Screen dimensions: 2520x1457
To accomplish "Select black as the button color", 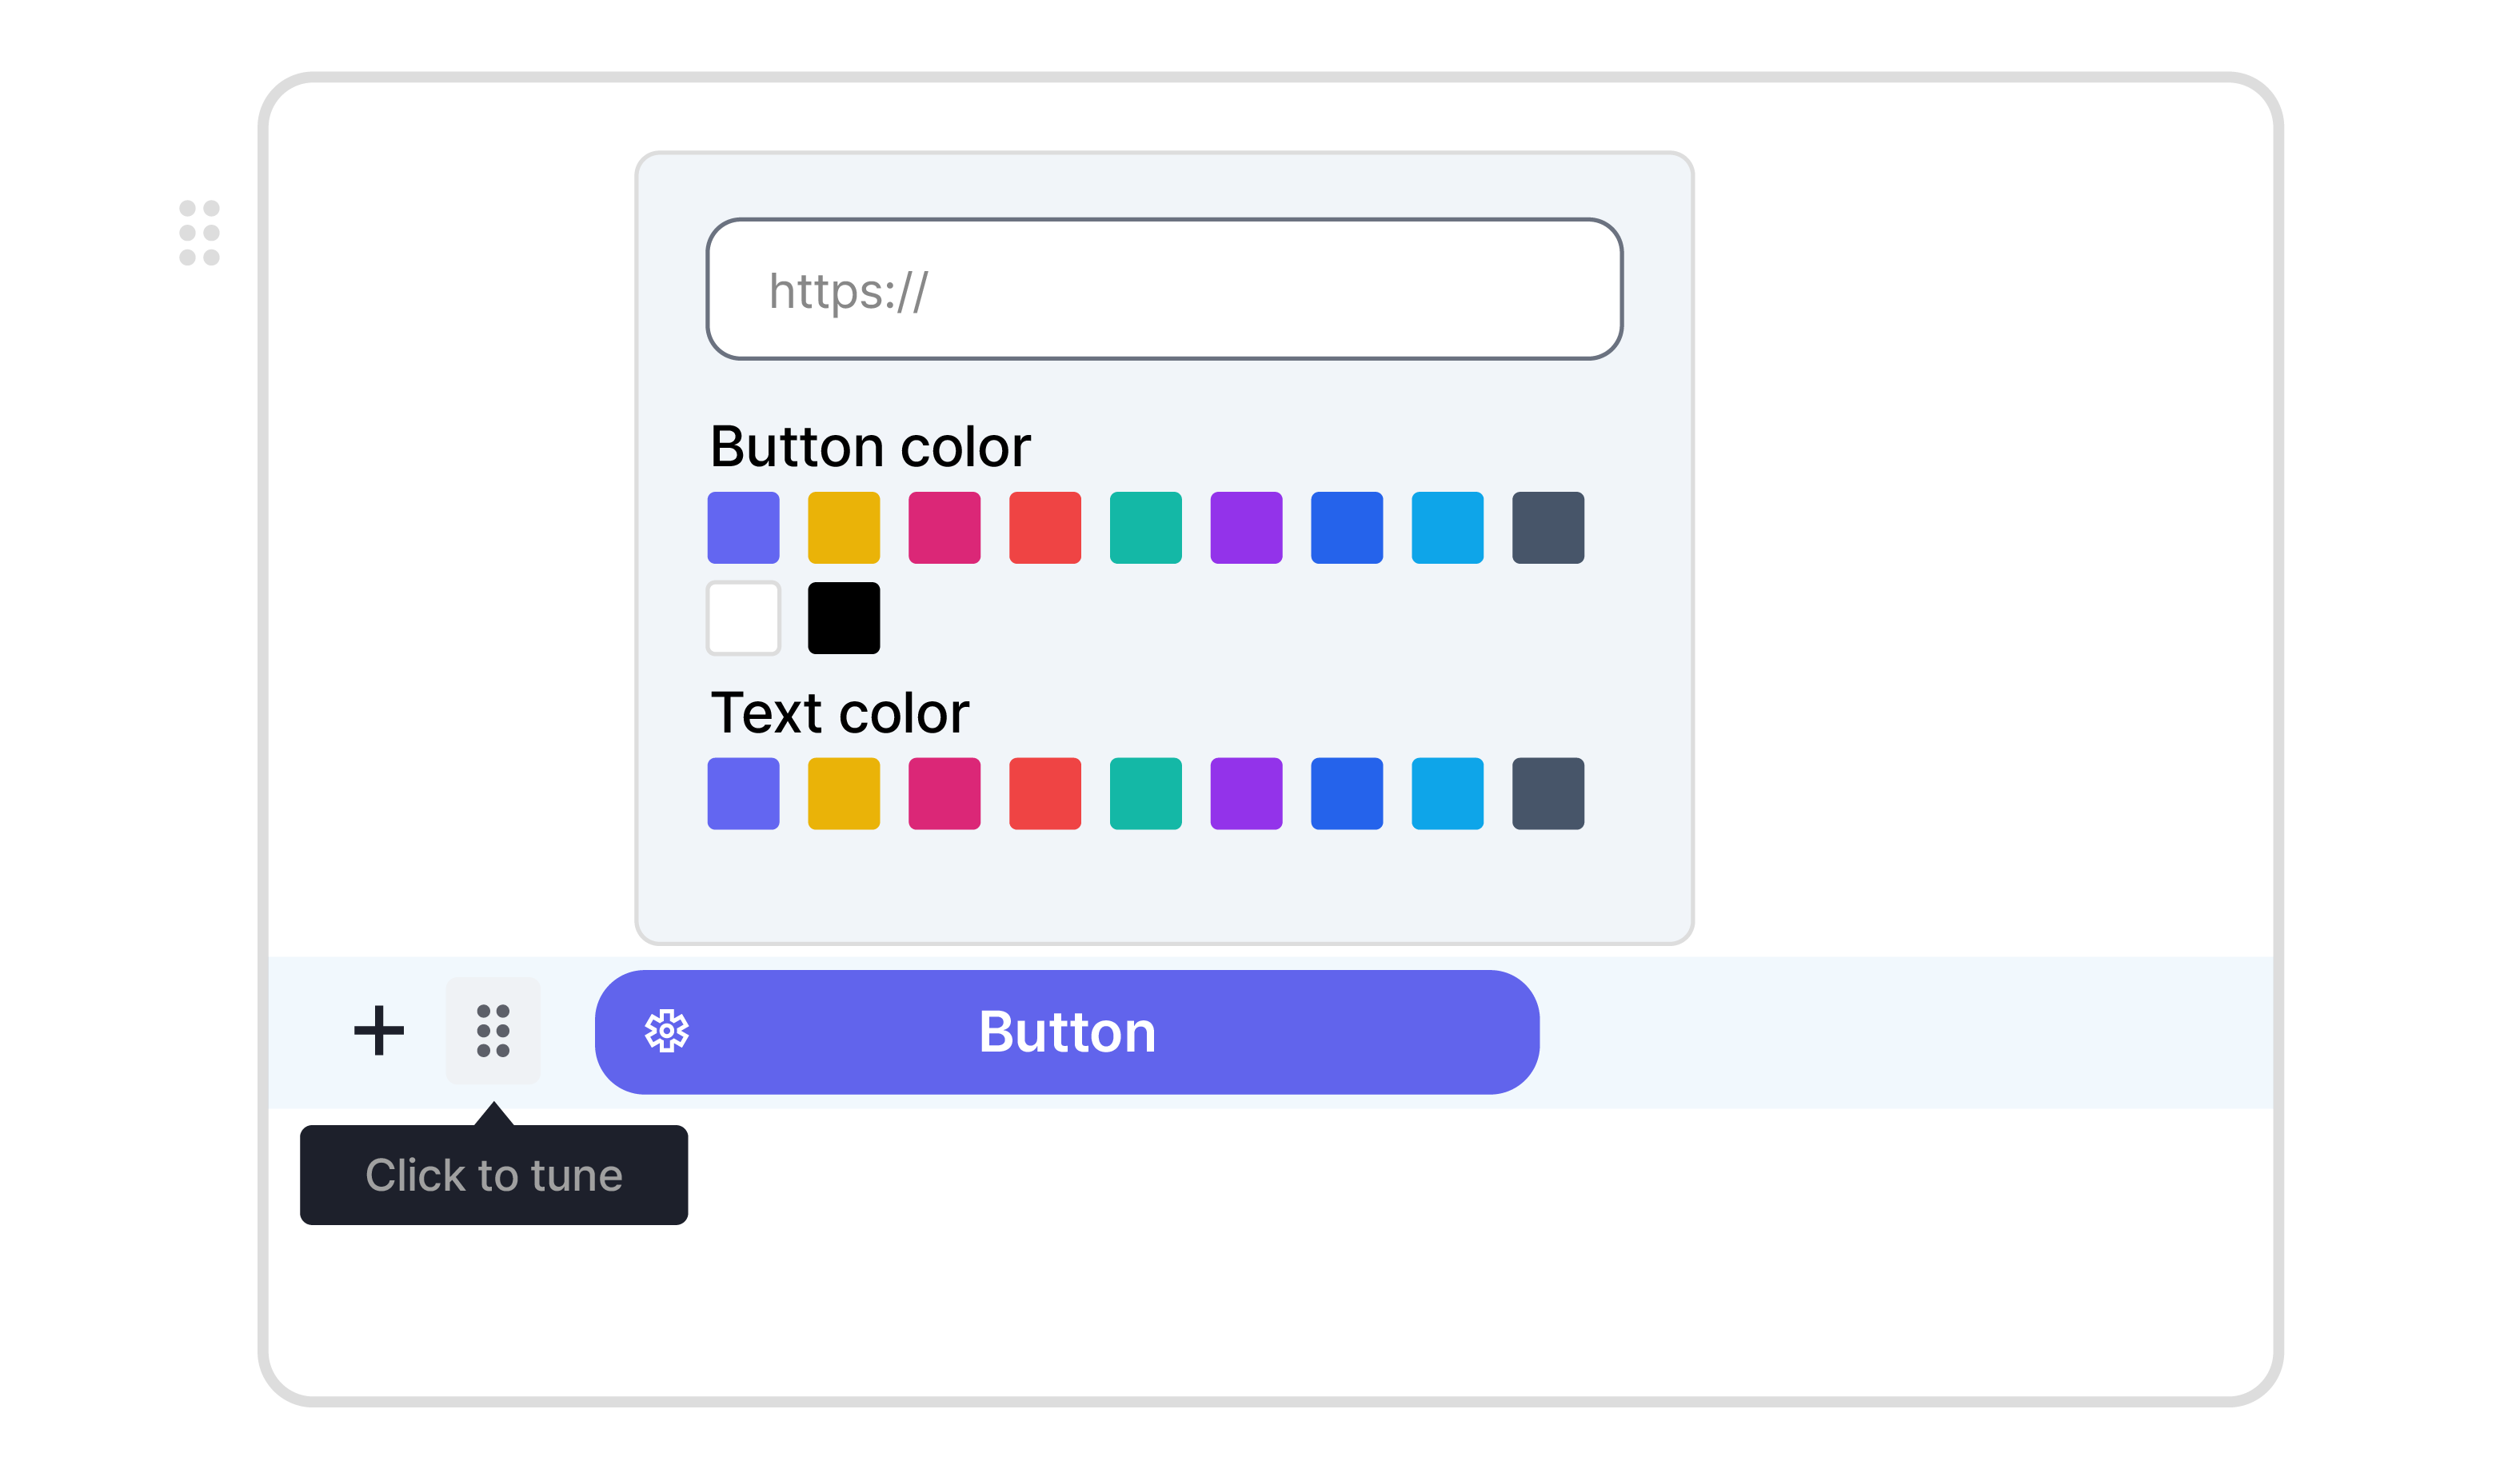I will [x=844, y=618].
